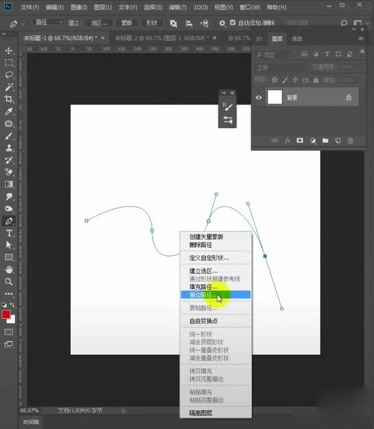Select the Zoom magnifier tool
Screen dimensions: 374x429
point(9,282)
